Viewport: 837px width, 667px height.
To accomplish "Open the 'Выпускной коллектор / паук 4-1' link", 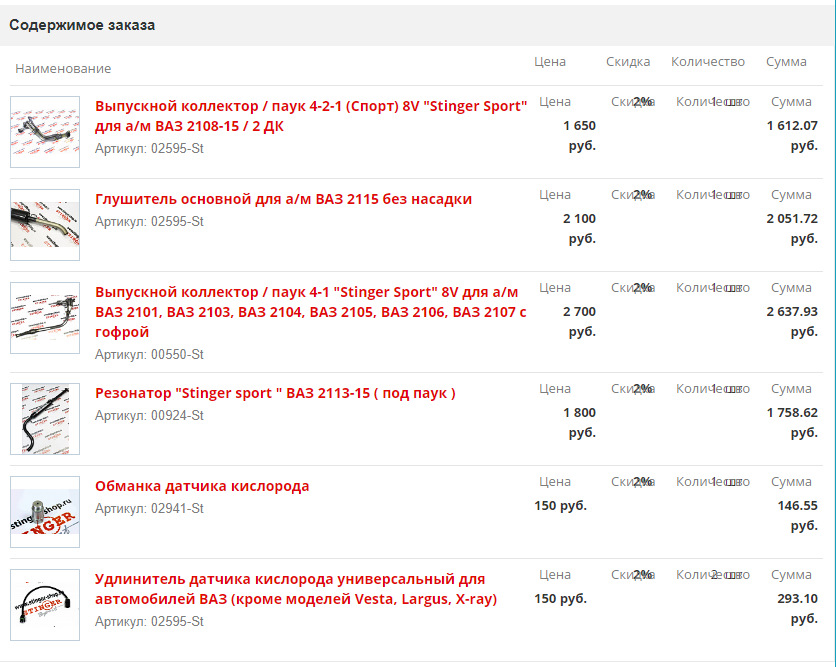I will pos(311,312).
